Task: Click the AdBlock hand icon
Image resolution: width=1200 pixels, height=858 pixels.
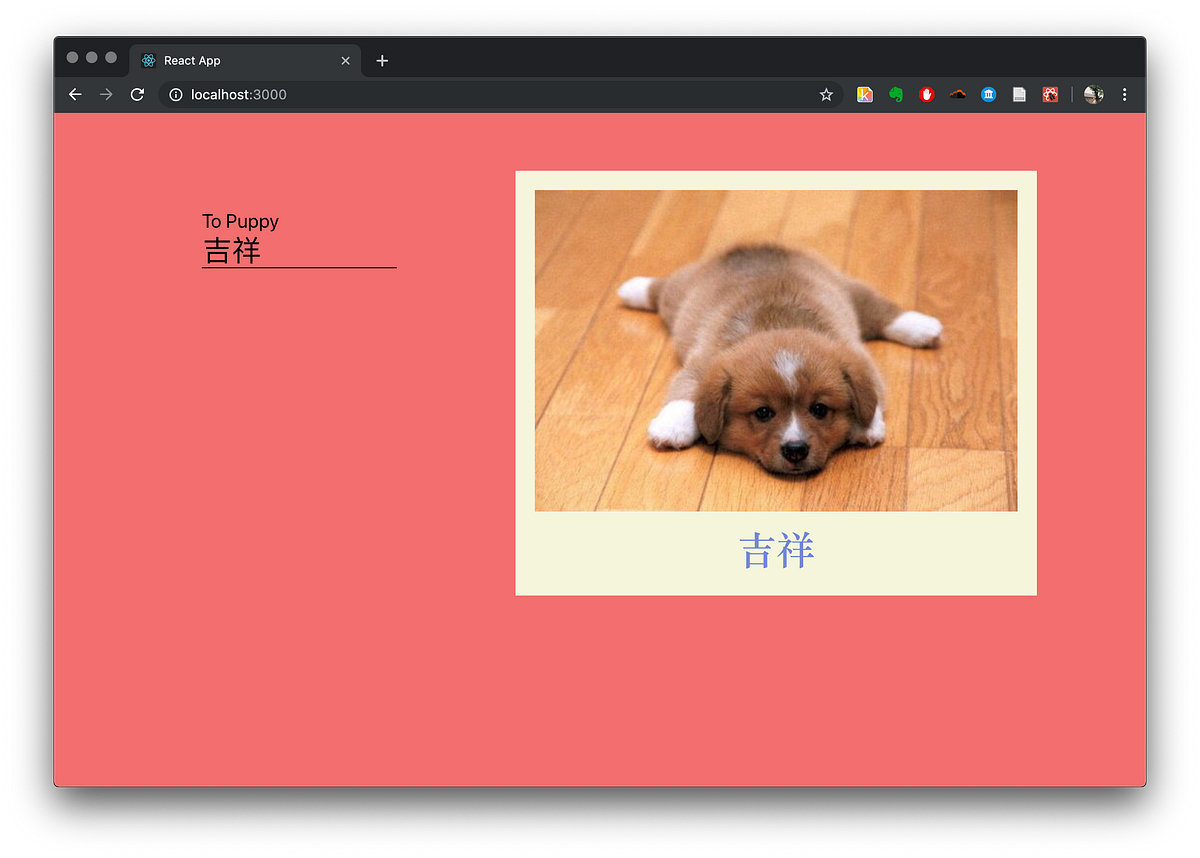Action: click(927, 94)
